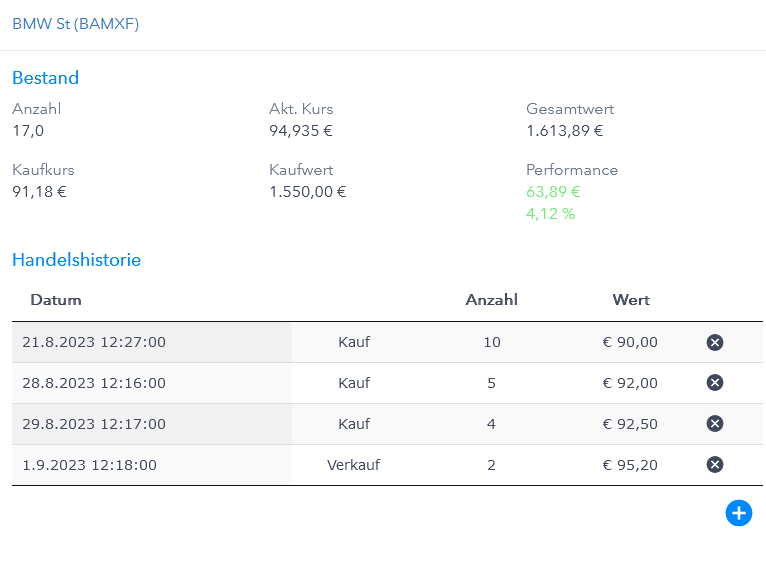The height and width of the screenshot is (578, 766).
Task: Click the € 92,00 value
Action: [630, 383]
